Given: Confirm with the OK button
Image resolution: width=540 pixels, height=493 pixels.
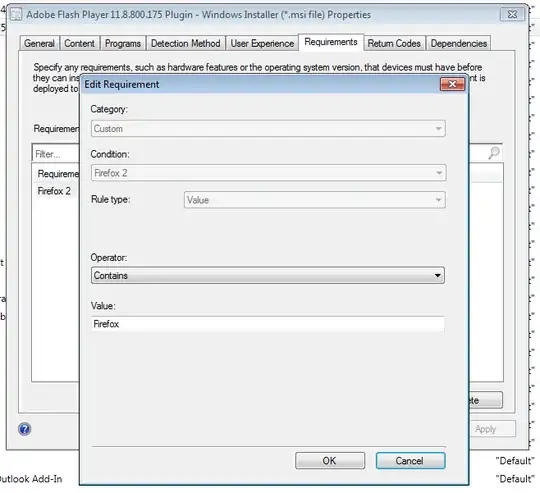Looking at the screenshot, I should (330, 461).
